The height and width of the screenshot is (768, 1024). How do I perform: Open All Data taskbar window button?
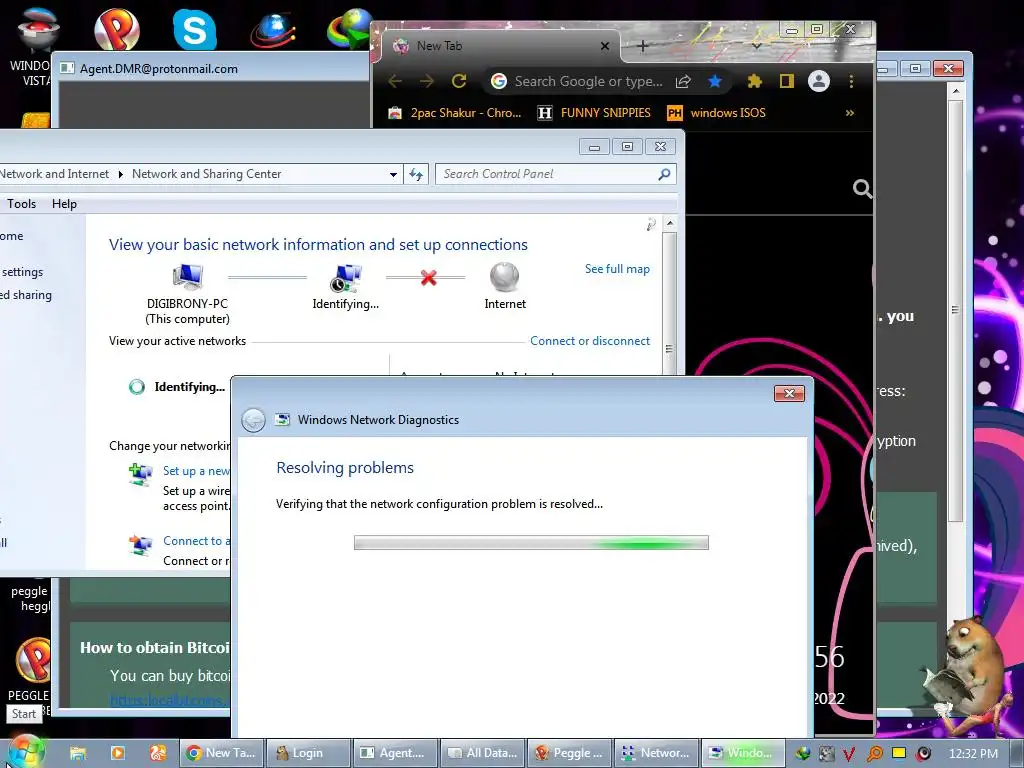(x=483, y=753)
